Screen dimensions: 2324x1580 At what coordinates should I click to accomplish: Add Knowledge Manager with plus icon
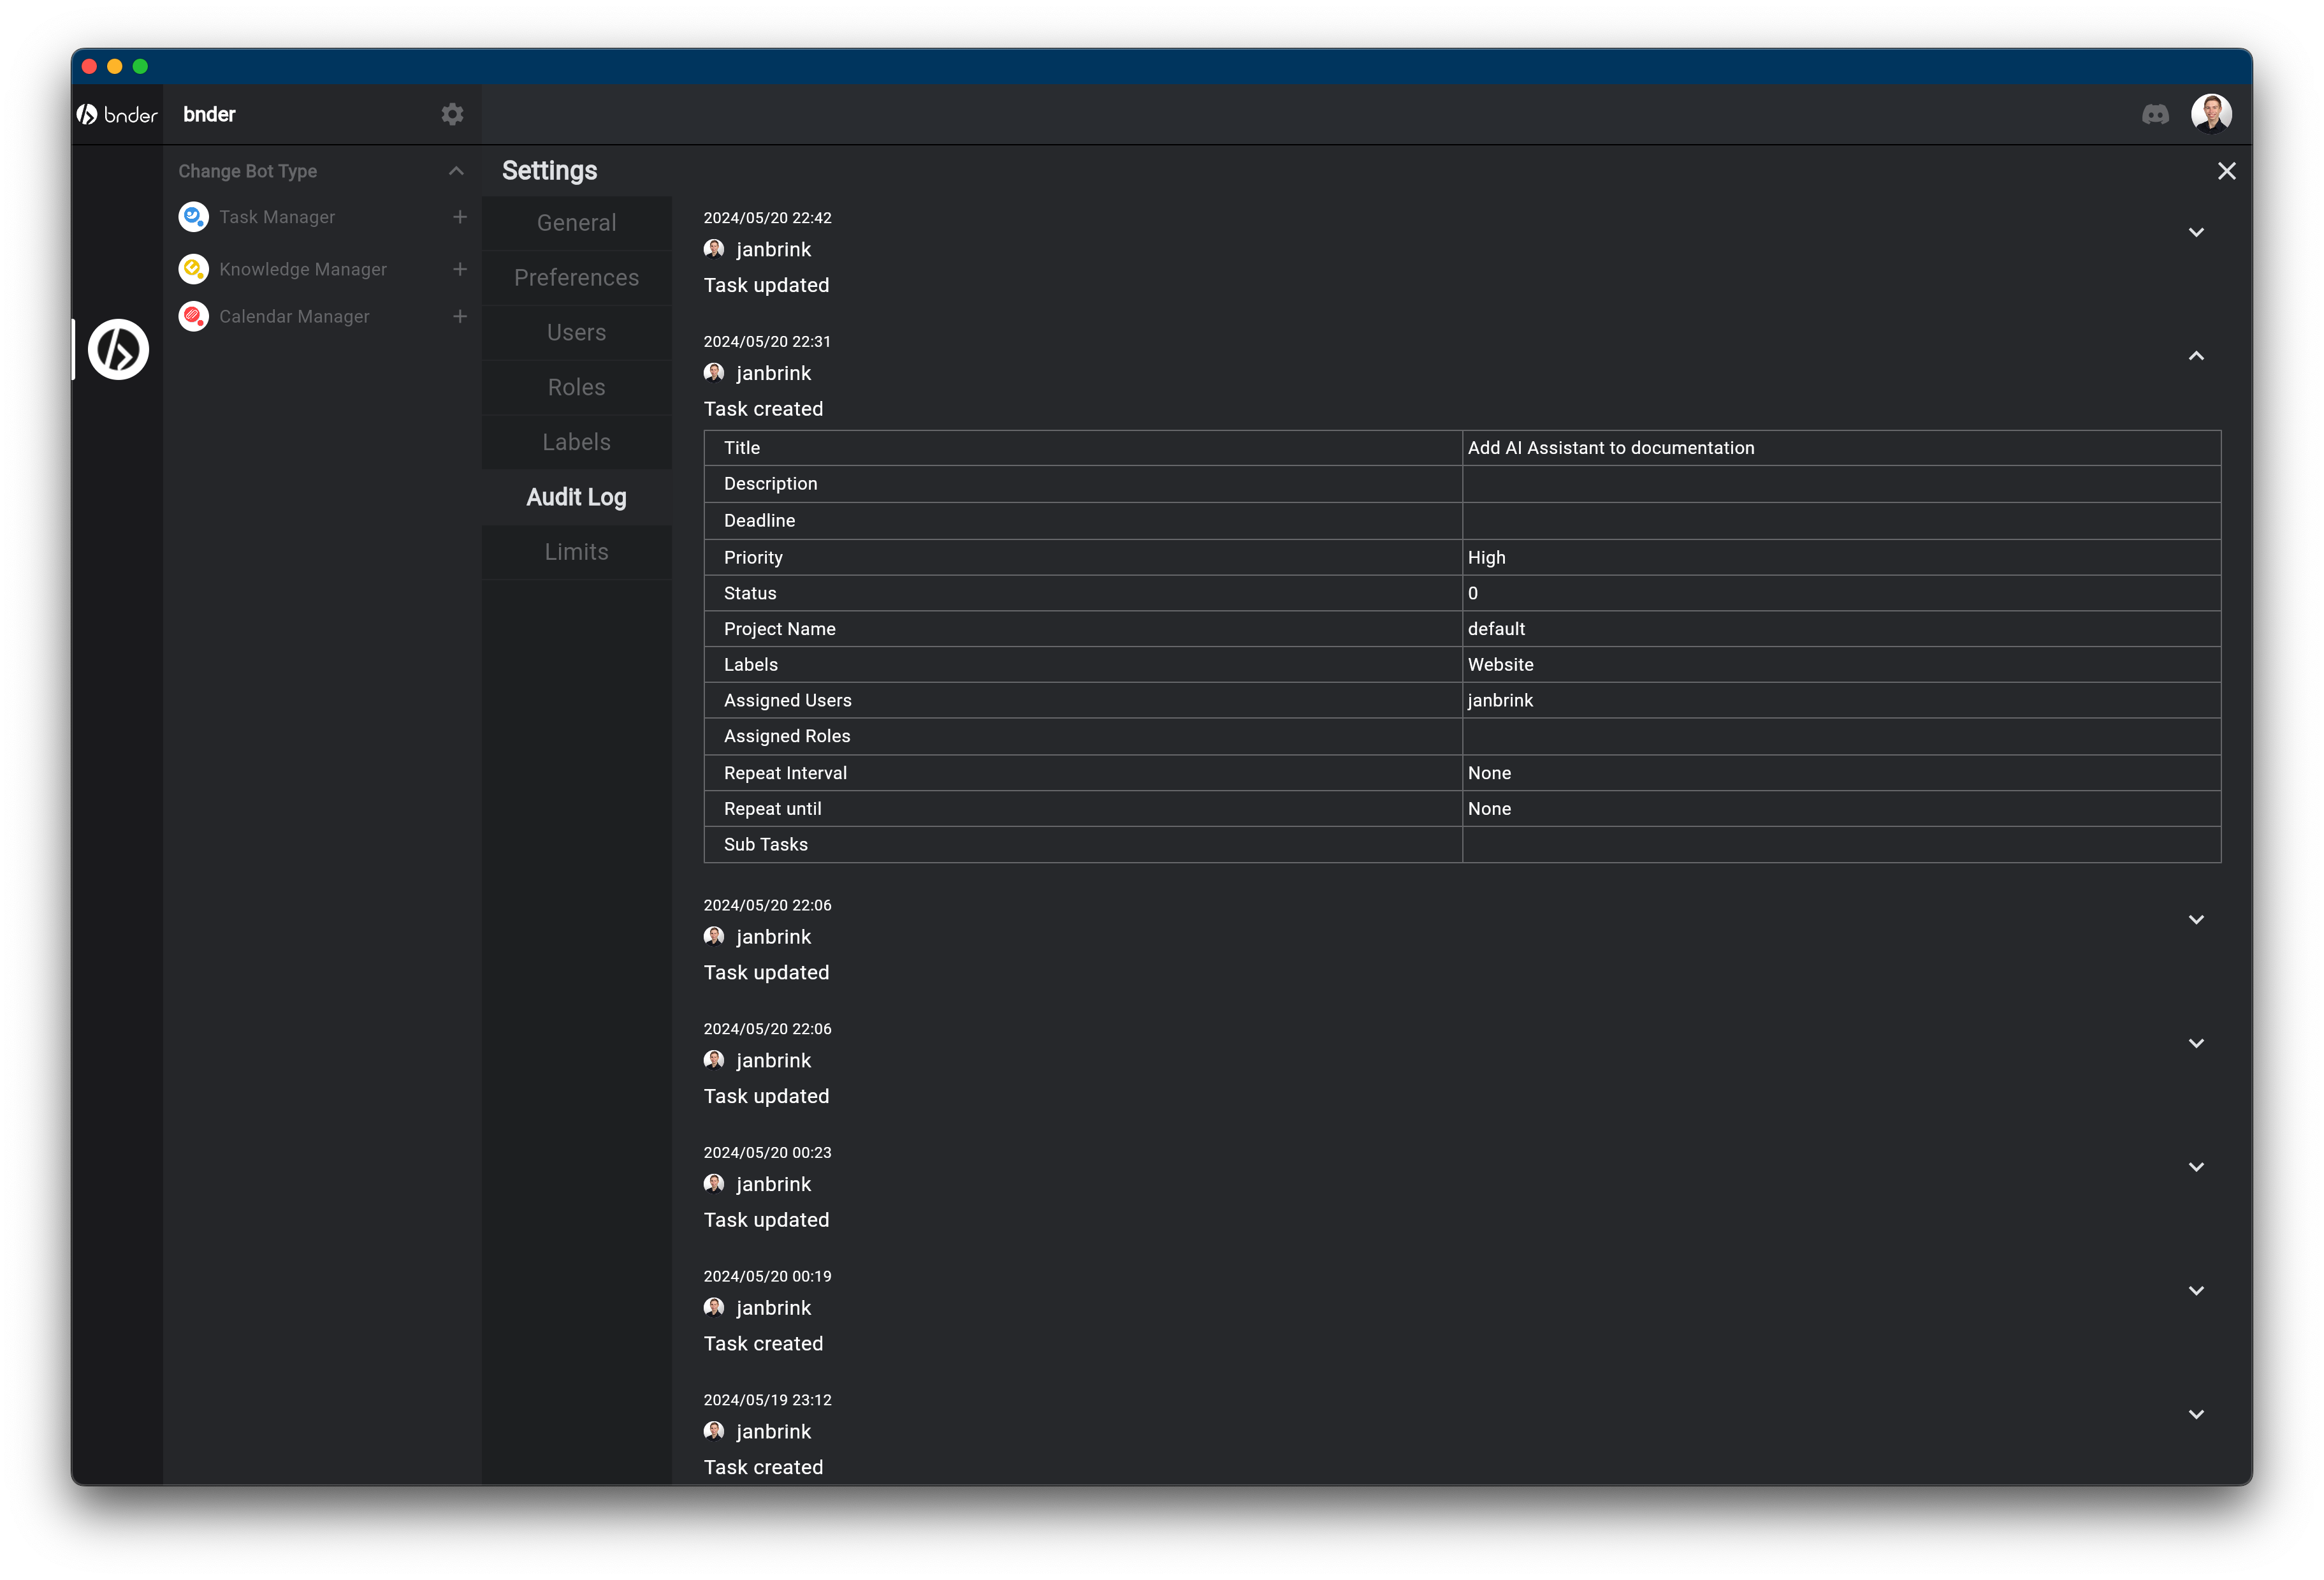pyautogui.click(x=460, y=269)
